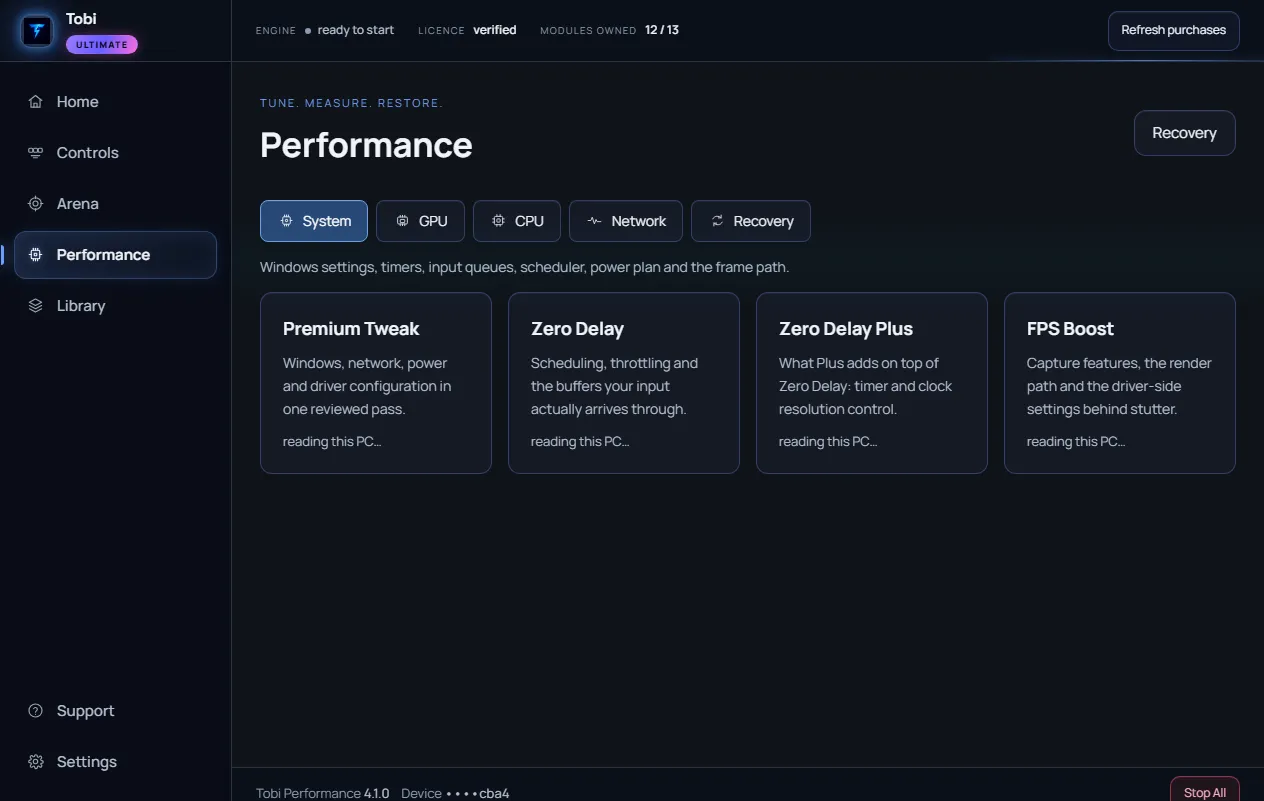The height and width of the screenshot is (801, 1264).
Task: Click the chip icon on System tab
Action: pos(286,221)
